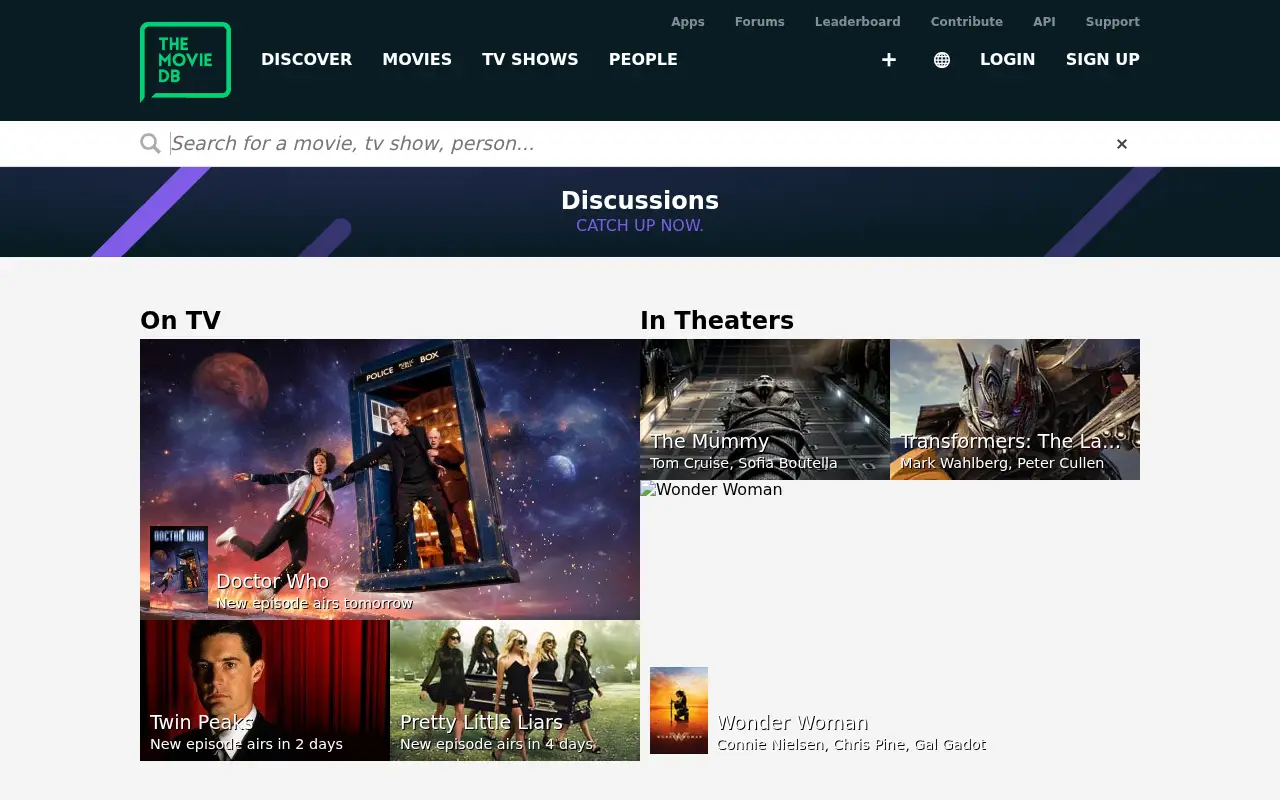Screen dimensions: 1280x800
Task: Open the globe language selector
Action: coord(942,60)
